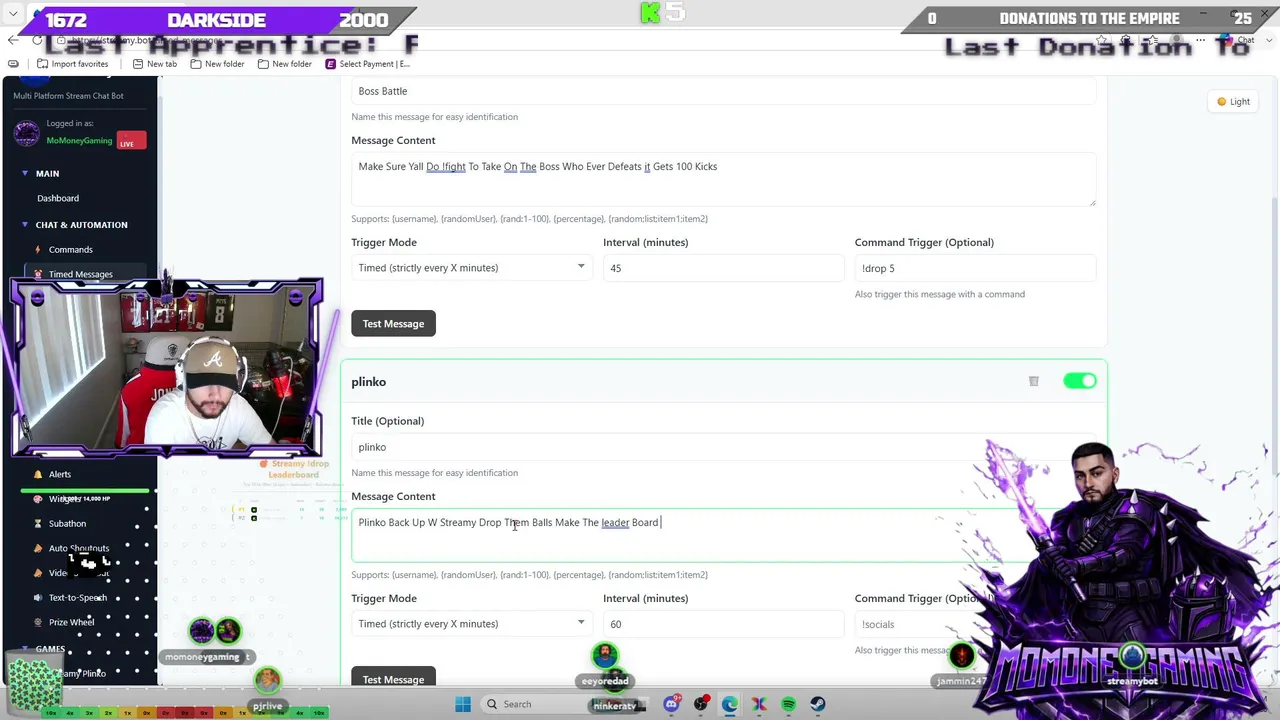Open the Windows Start menu
This screenshot has width=1280, height=720.
(463, 704)
